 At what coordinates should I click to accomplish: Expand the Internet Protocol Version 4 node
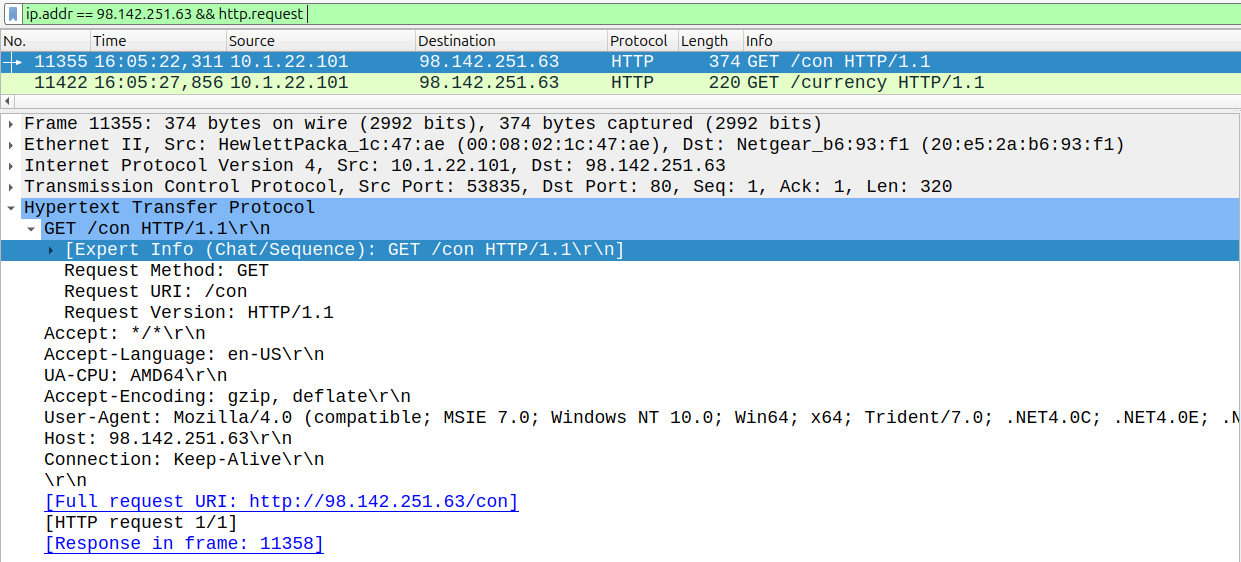click(11, 166)
